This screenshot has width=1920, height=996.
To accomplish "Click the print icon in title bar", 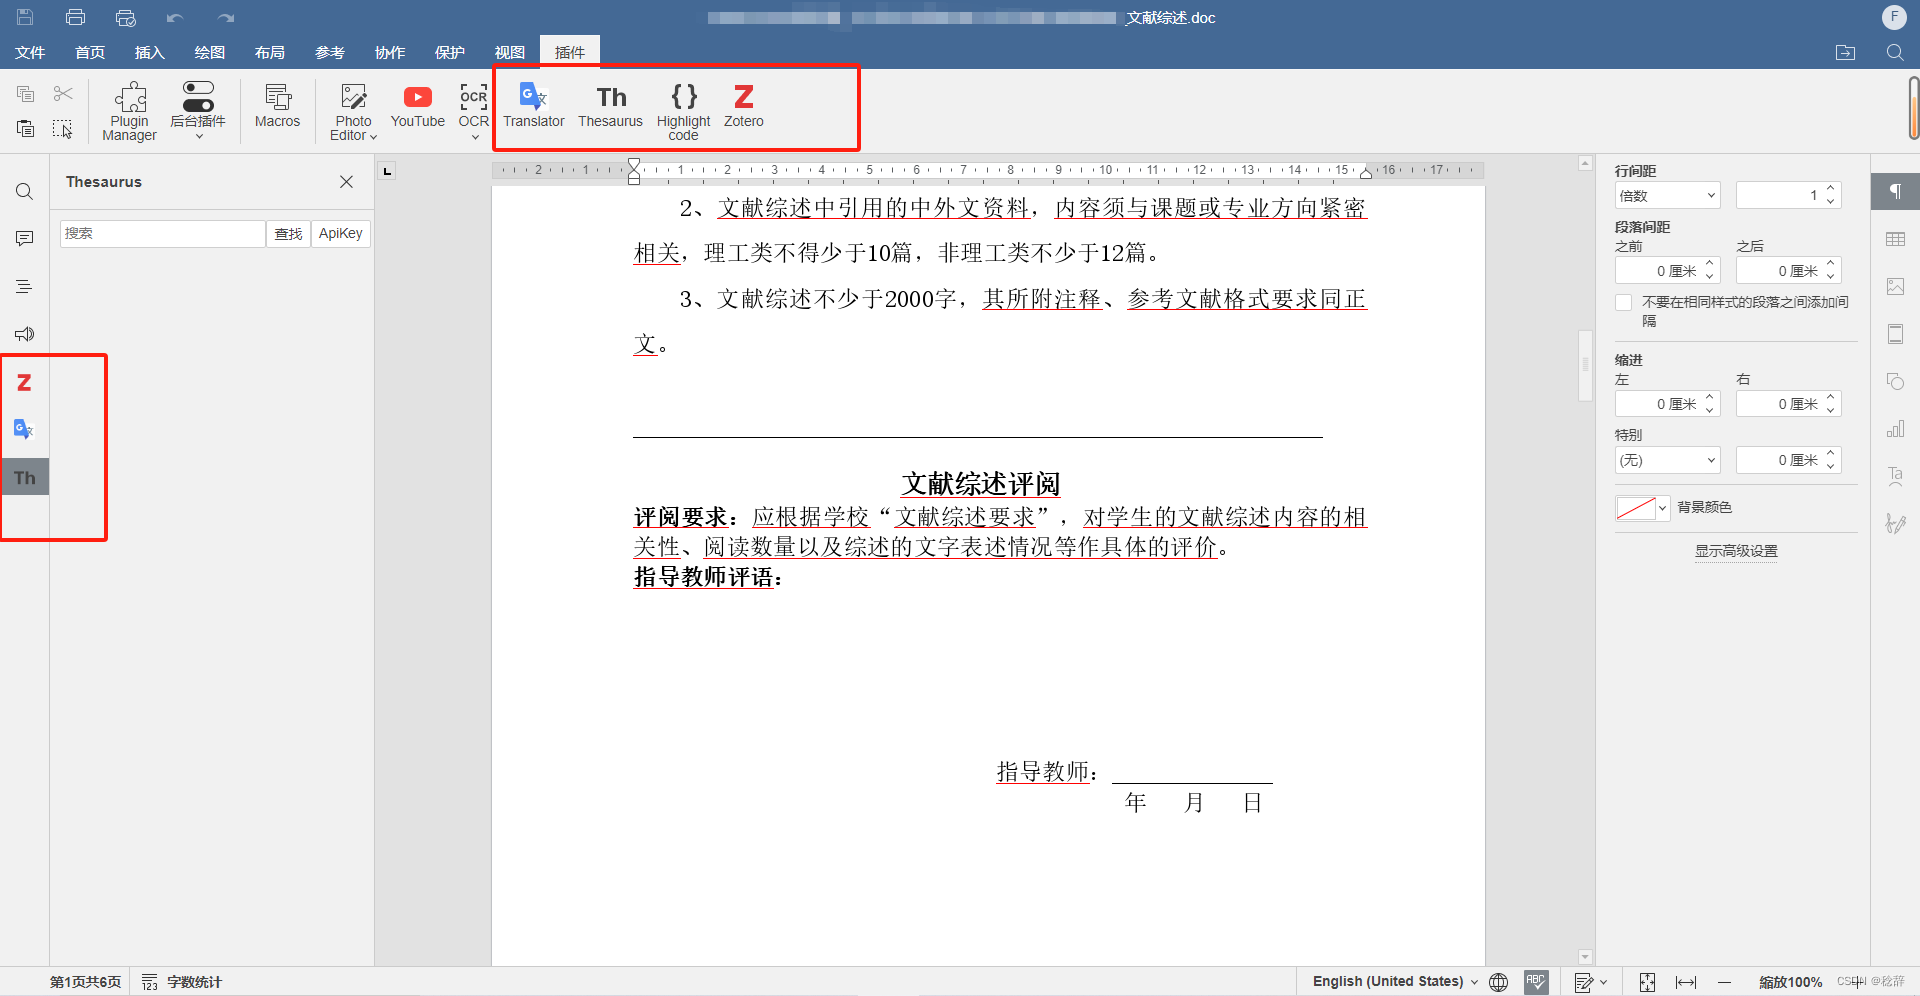I will (x=75, y=17).
